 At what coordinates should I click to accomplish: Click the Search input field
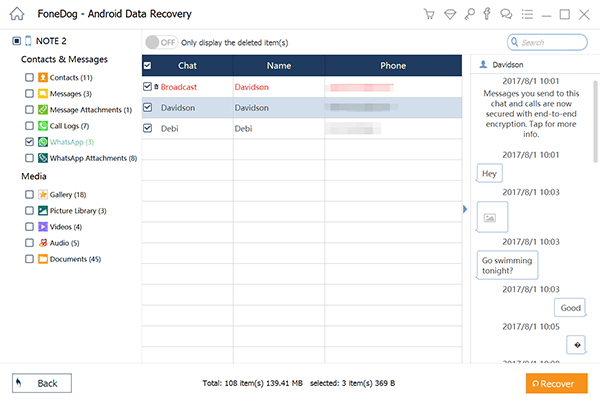(547, 42)
